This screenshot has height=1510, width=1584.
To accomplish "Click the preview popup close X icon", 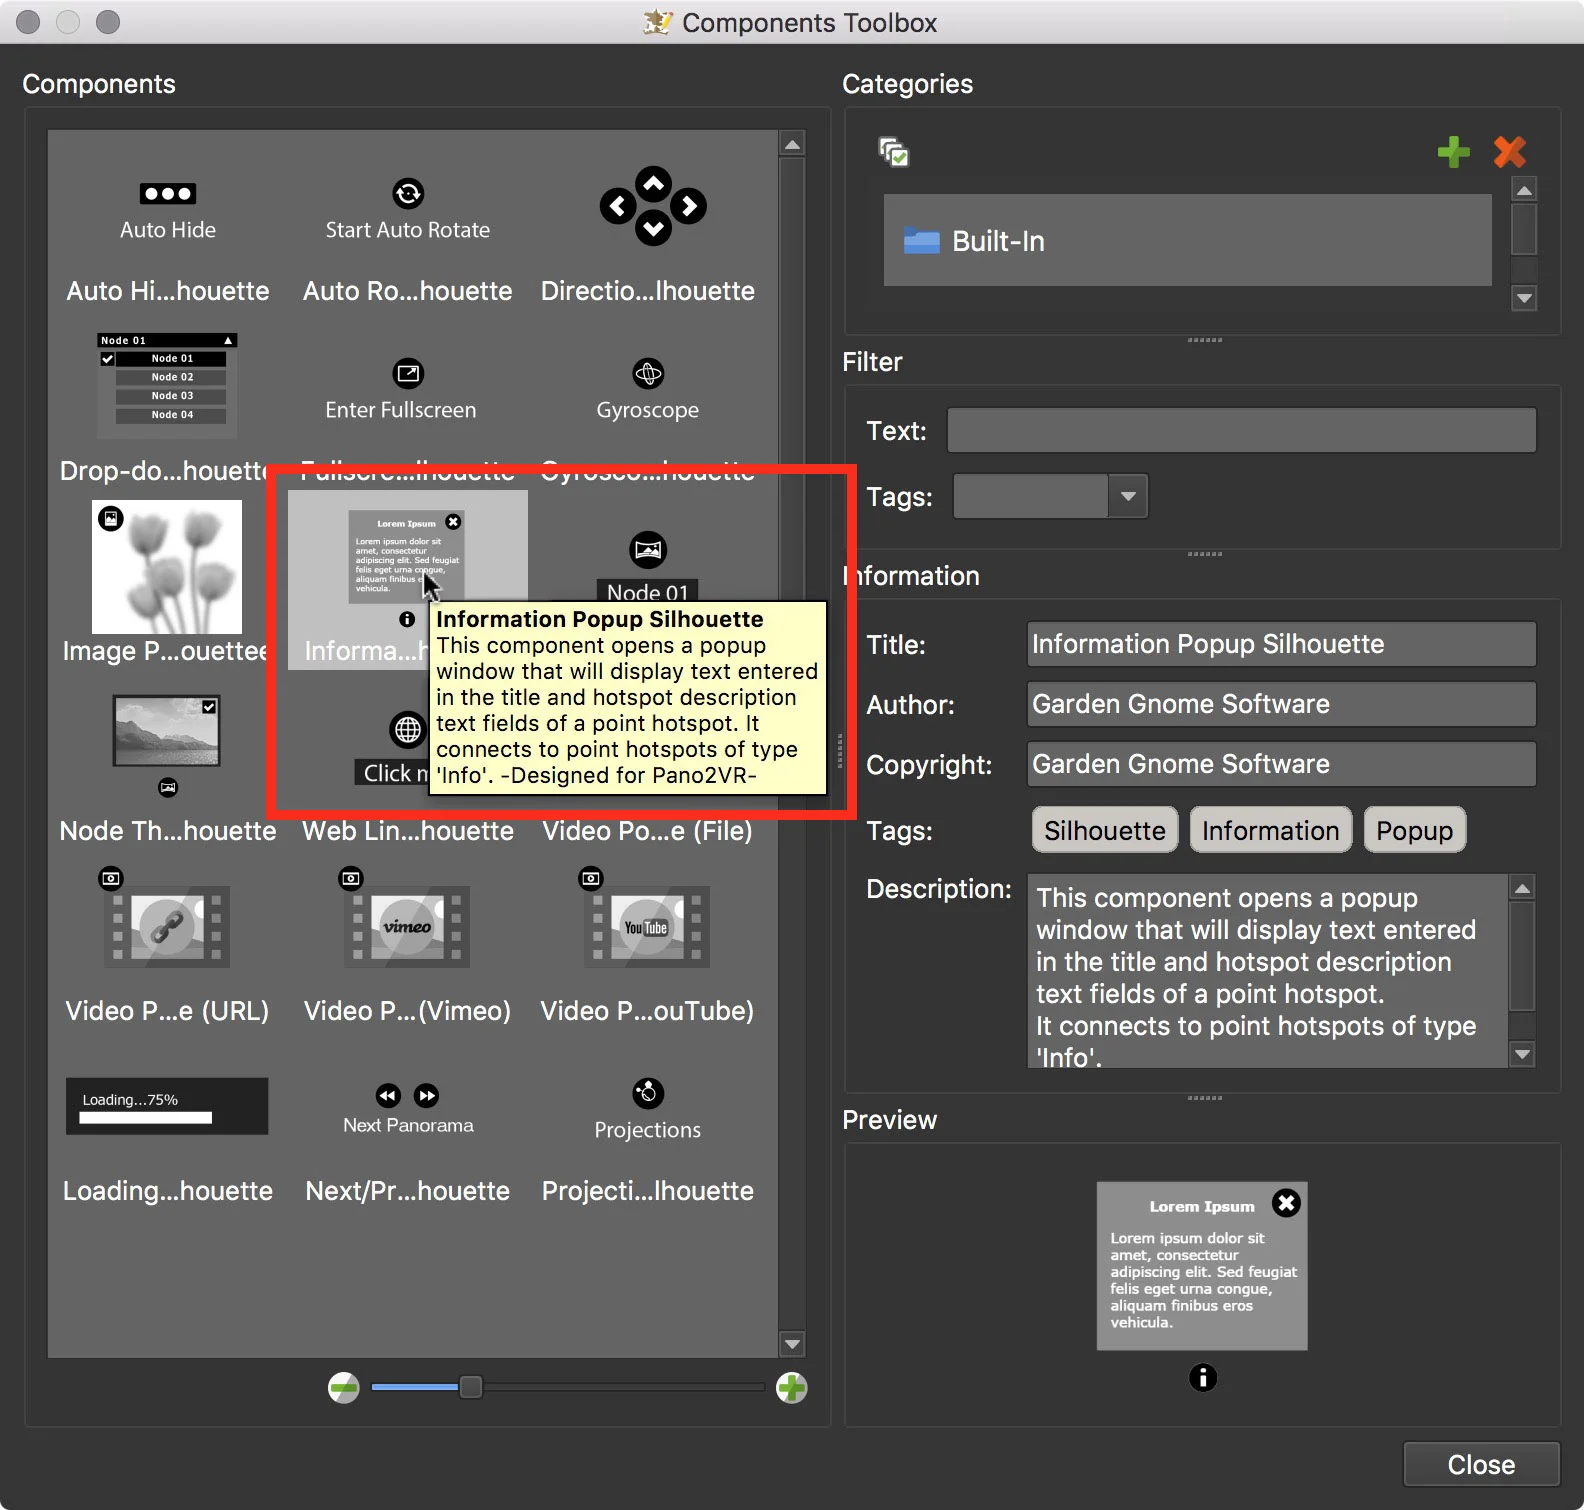I will coord(1287,1203).
